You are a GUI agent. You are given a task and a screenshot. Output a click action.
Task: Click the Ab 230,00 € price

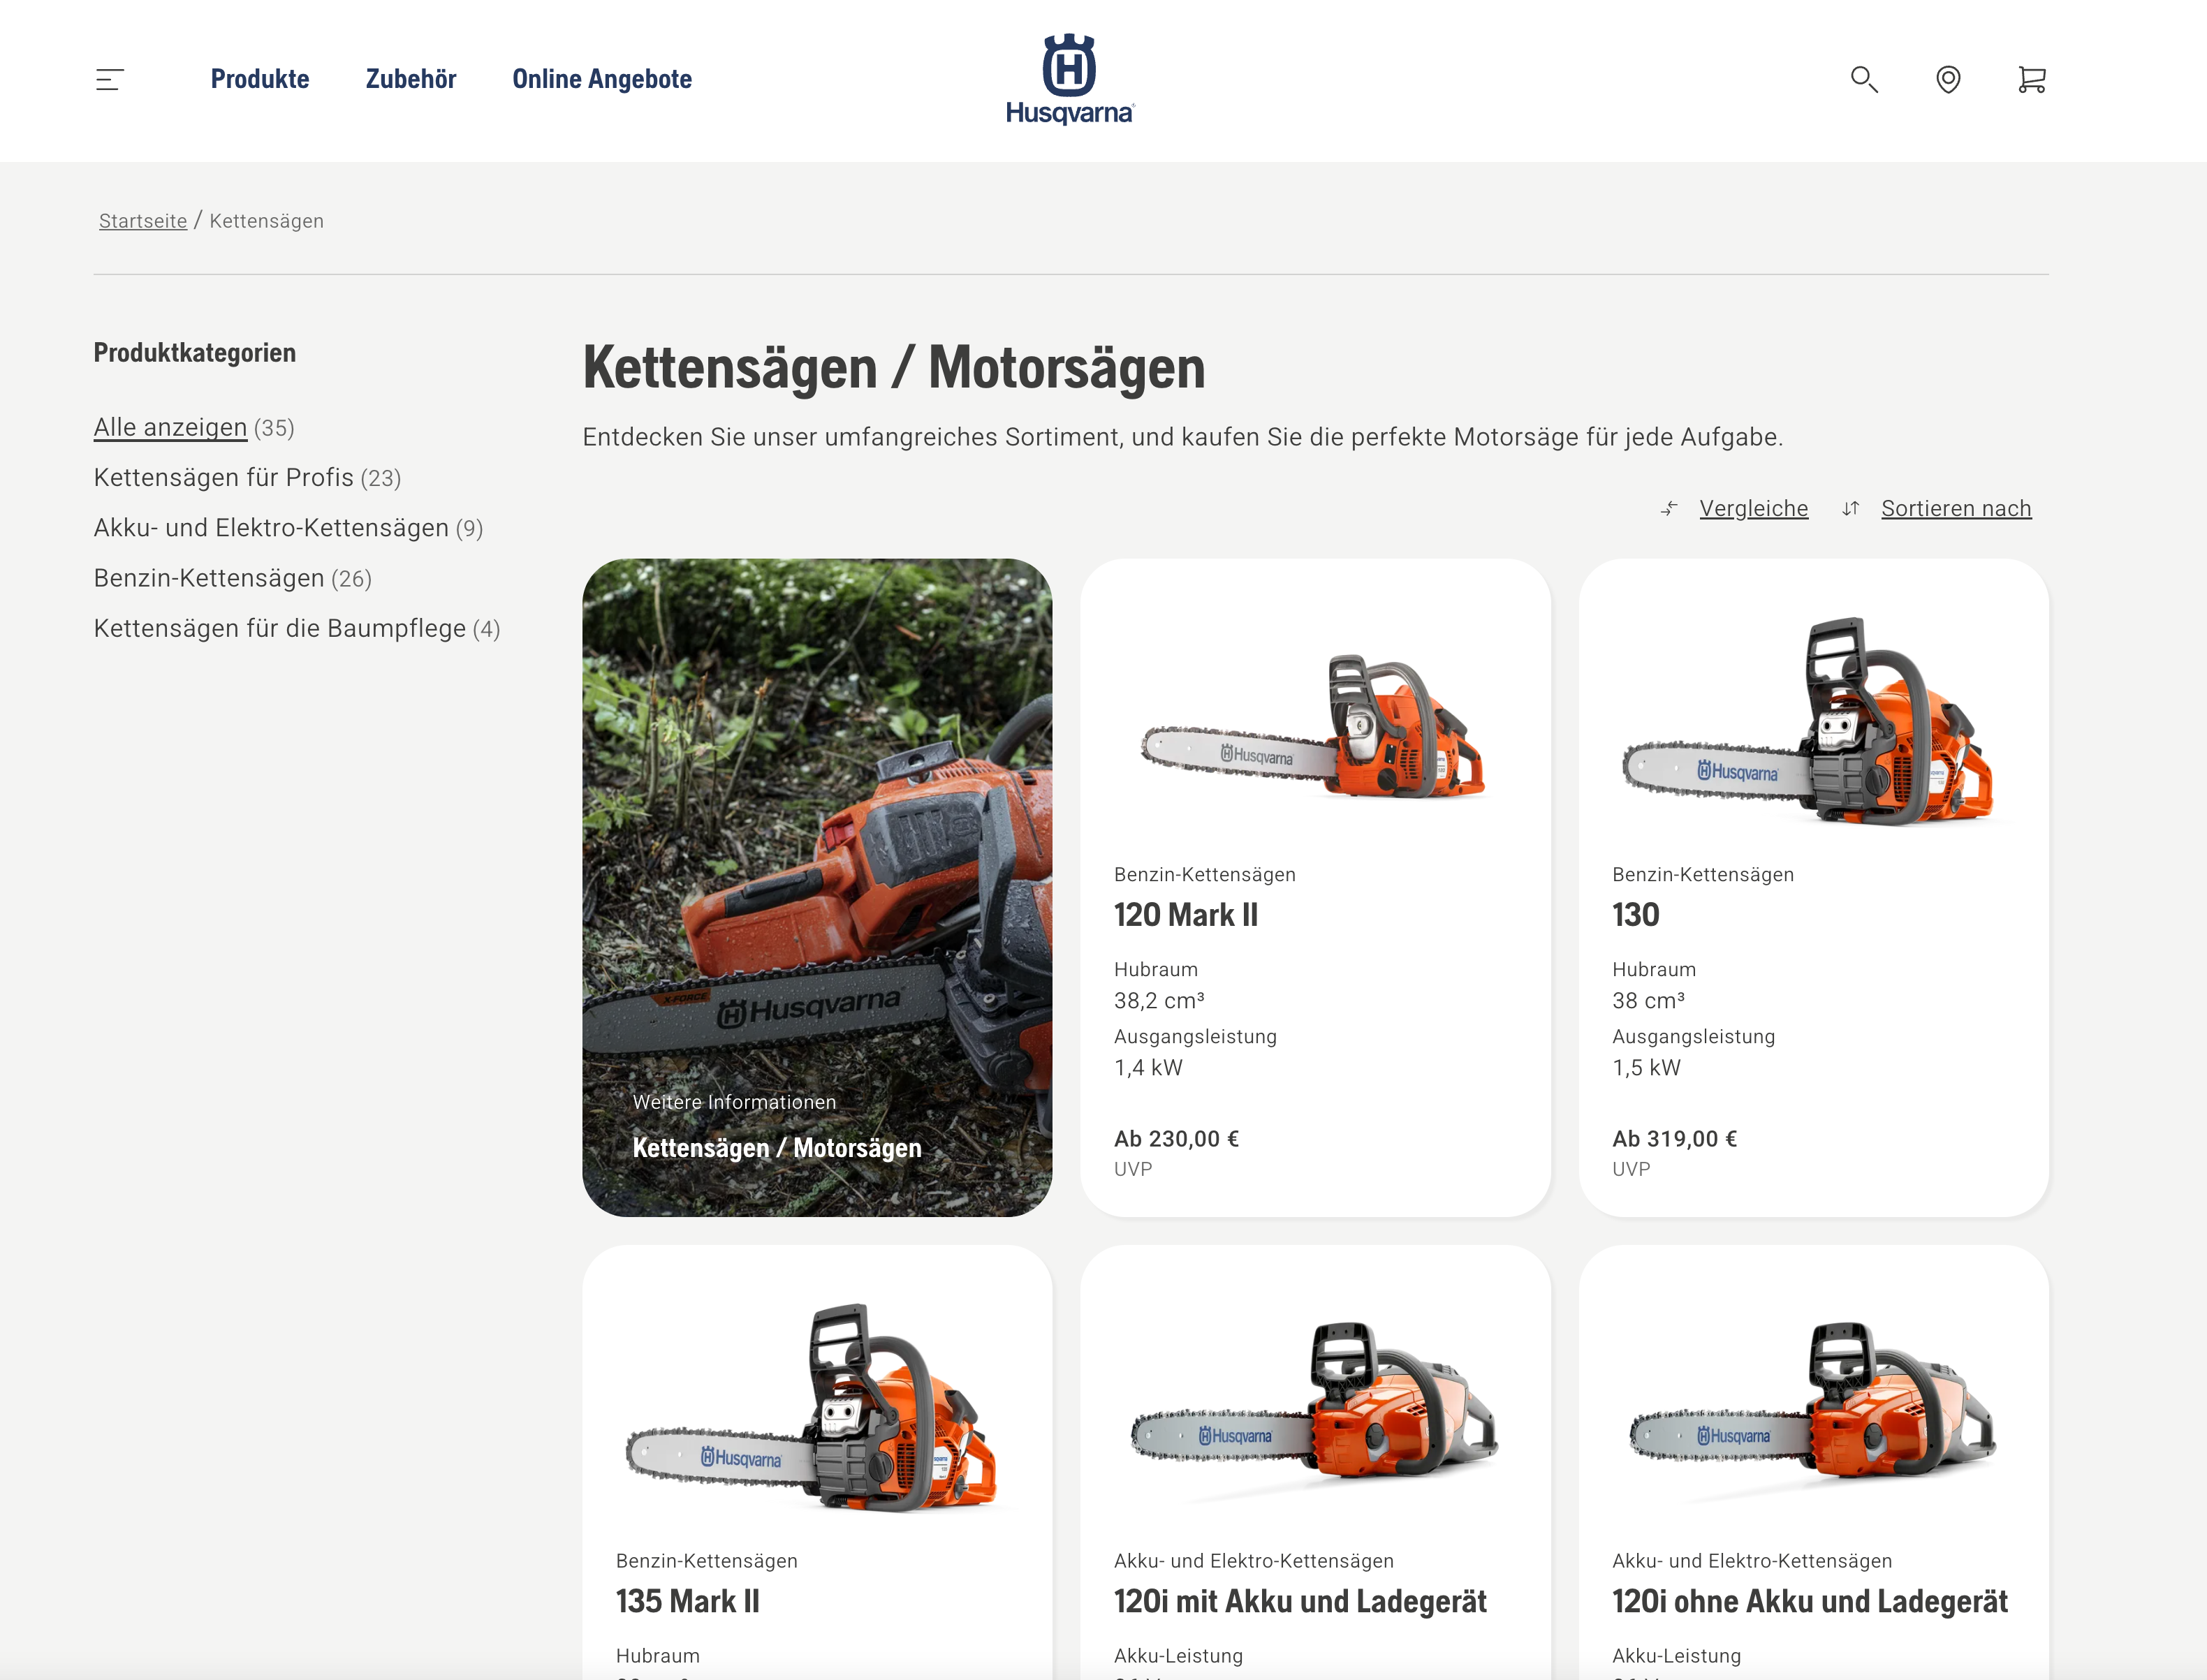[x=1176, y=1139]
